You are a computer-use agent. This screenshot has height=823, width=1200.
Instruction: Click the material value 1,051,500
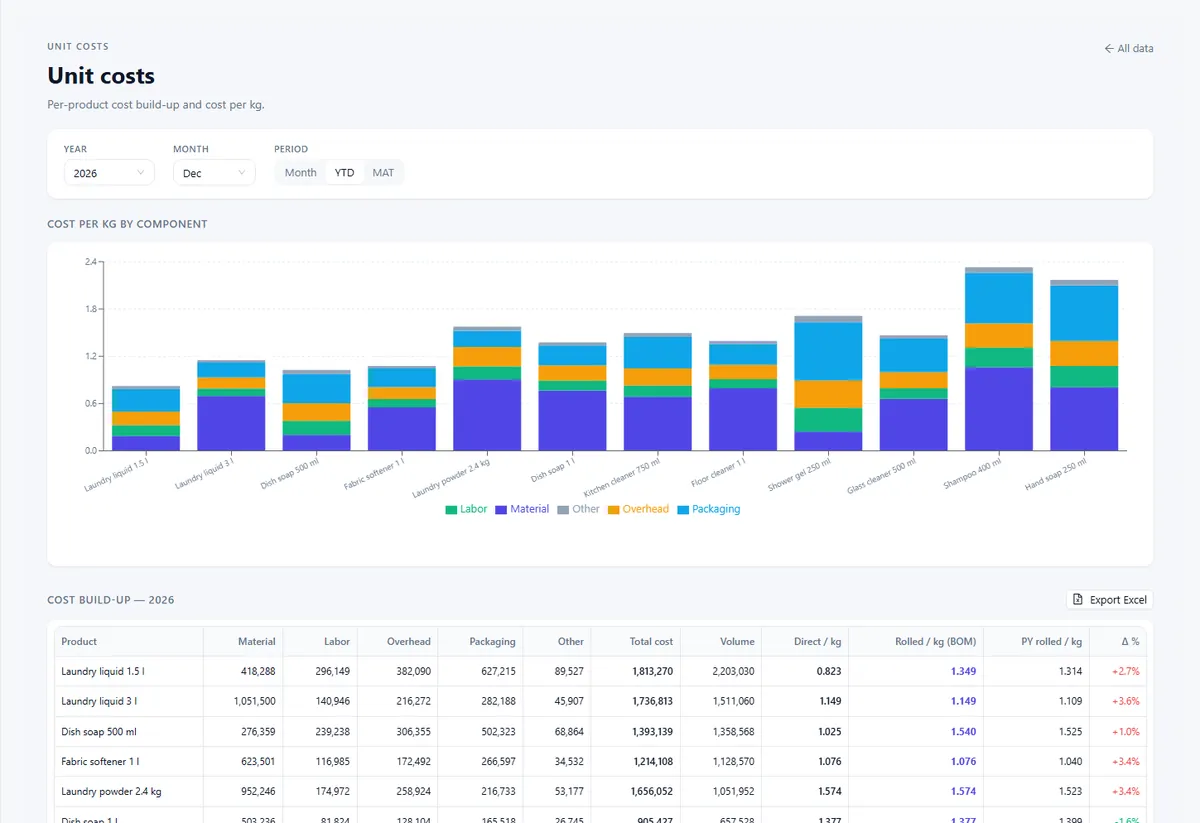[255, 701]
